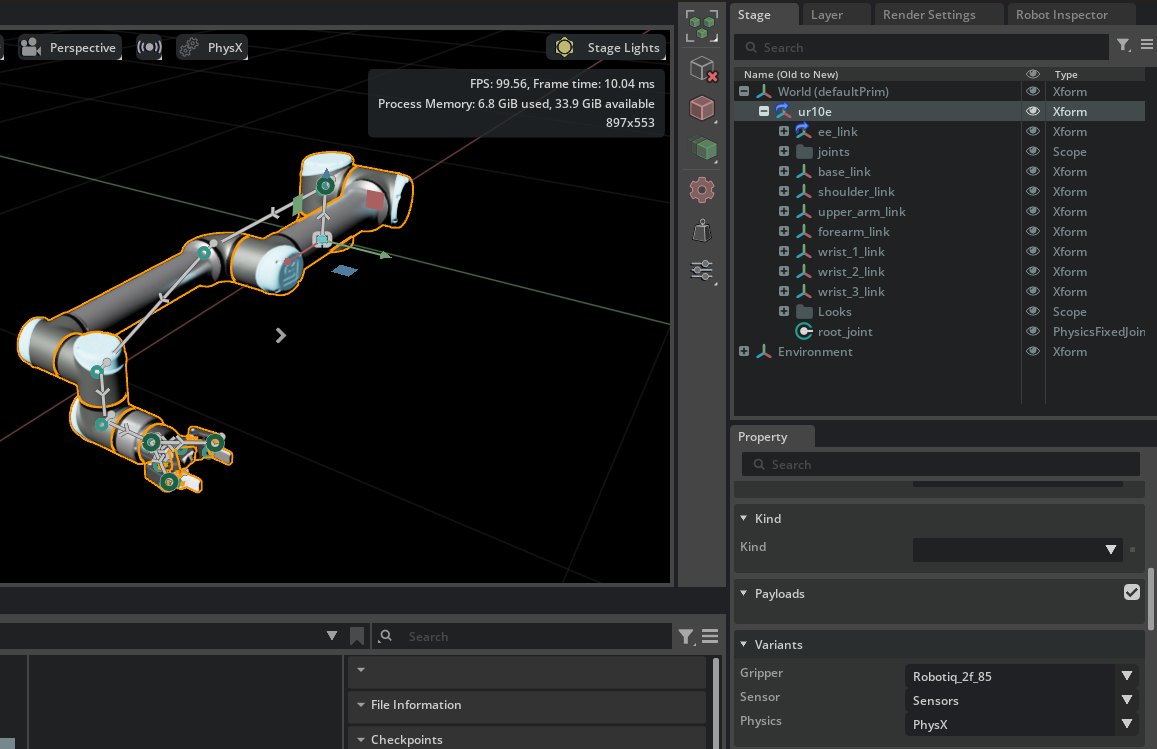Collapse the Variants section in Property panel

click(x=742, y=644)
